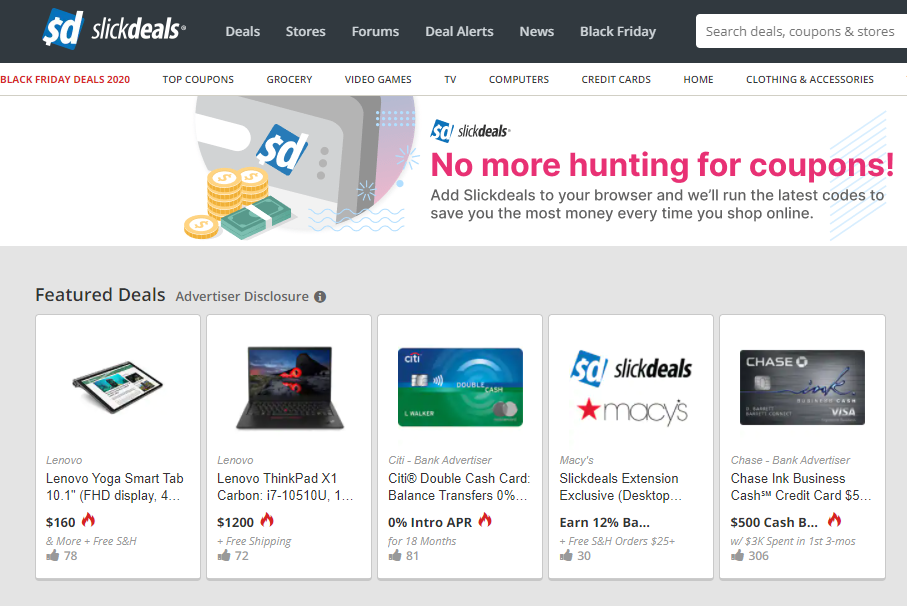Click the Slickdeals logo in header

pyautogui.click(x=114, y=29)
